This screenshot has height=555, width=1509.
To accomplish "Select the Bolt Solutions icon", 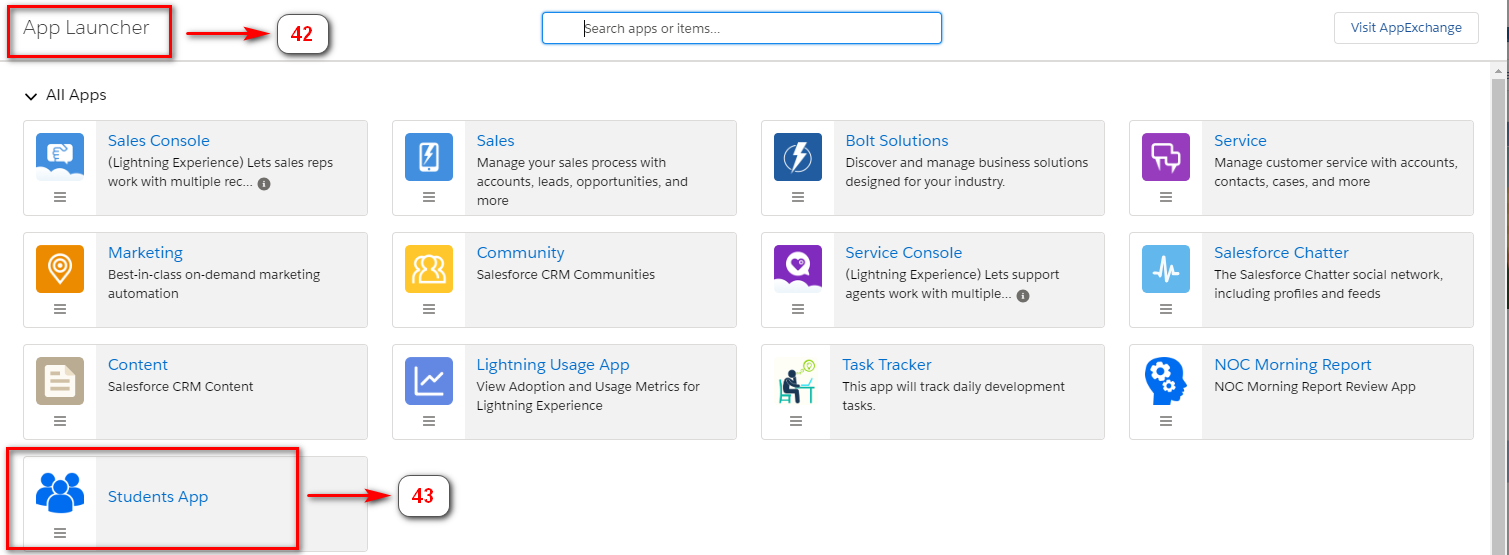I will coord(798,157).
